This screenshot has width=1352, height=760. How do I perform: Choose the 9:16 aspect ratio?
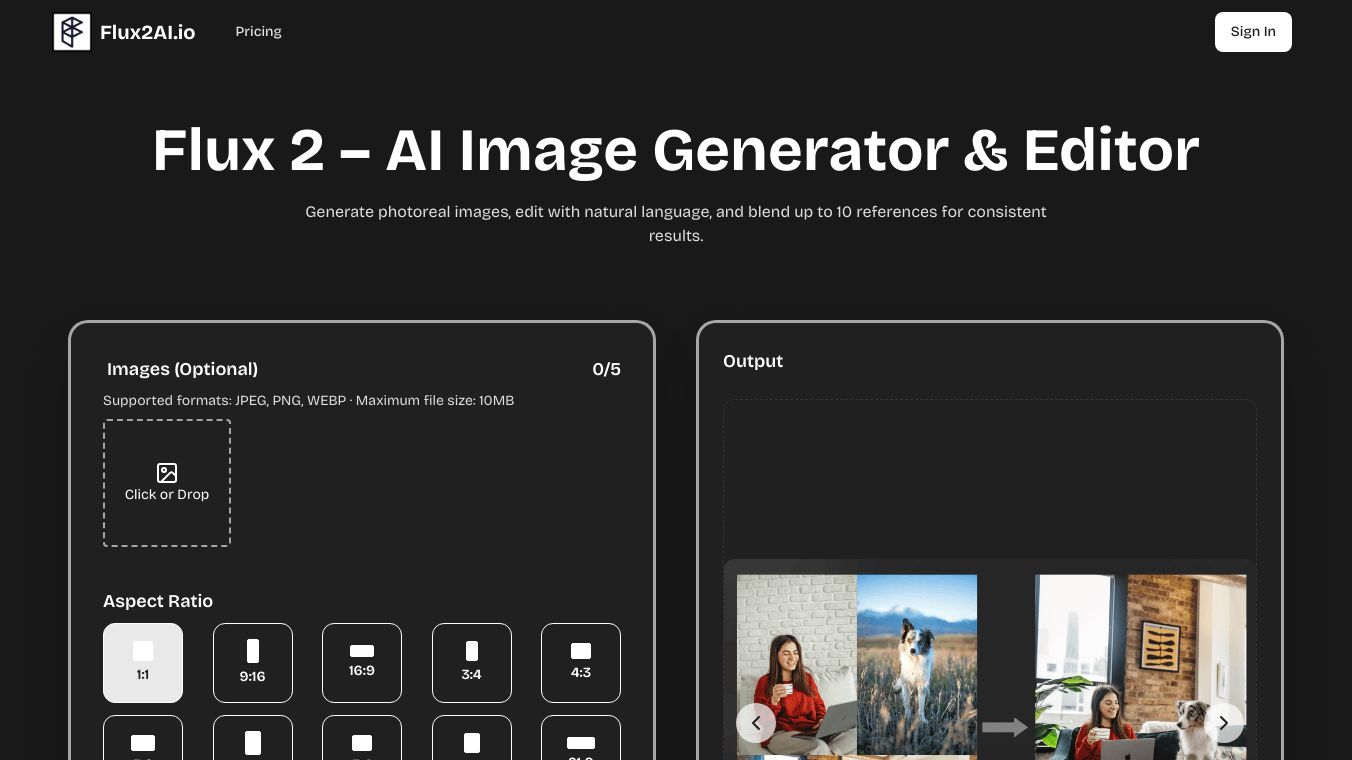253,663
